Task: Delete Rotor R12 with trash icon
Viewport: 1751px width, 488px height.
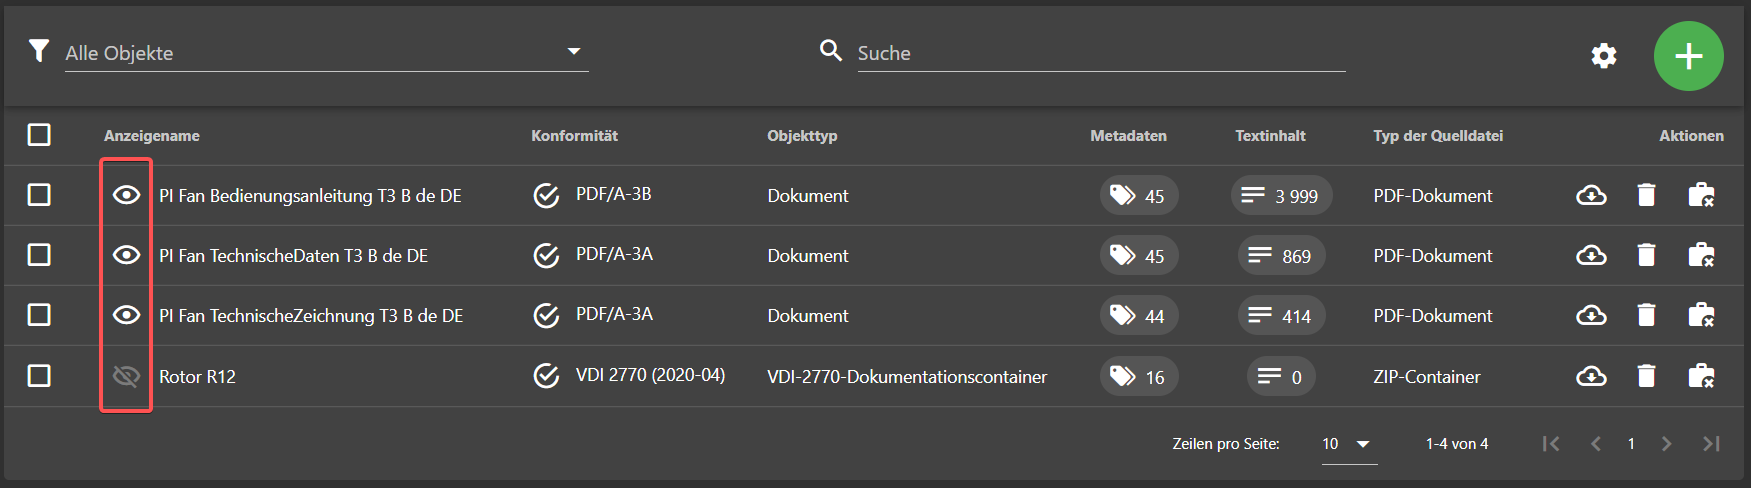Action: pyautogui.click(x=1646, y=376)
